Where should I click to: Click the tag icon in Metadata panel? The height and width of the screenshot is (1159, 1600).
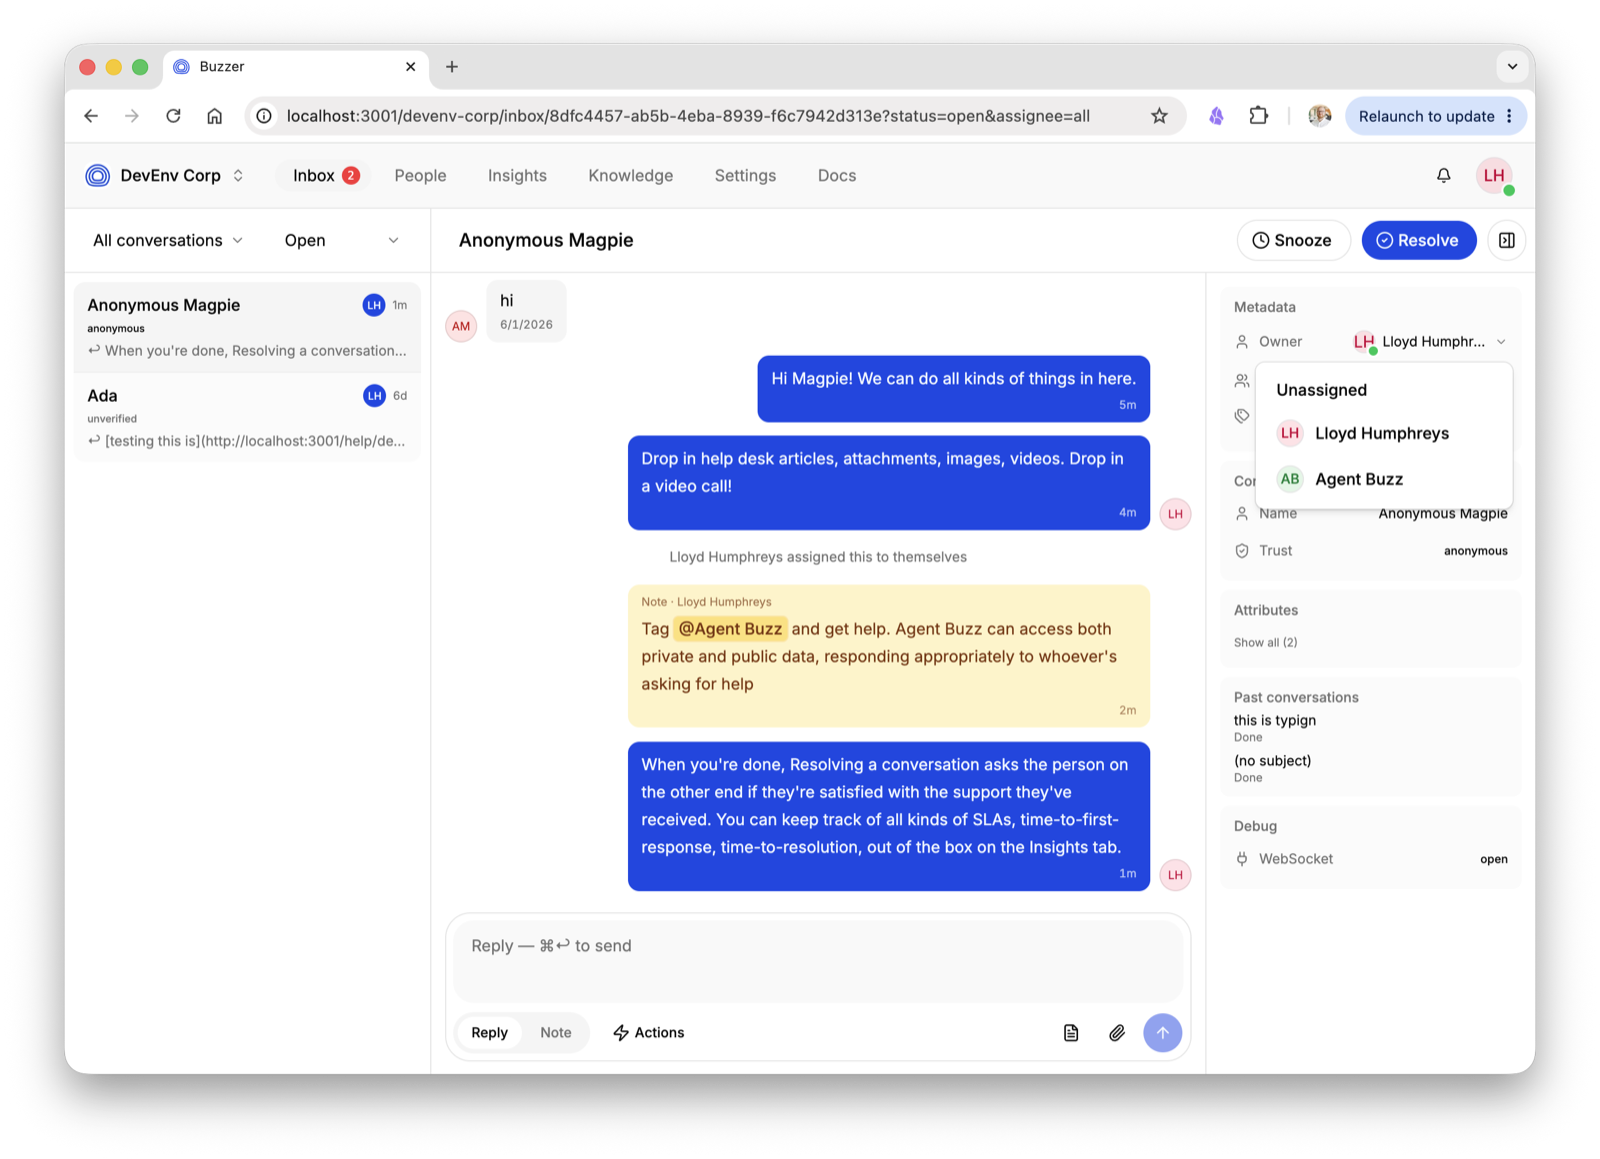tap(1242, 416)
